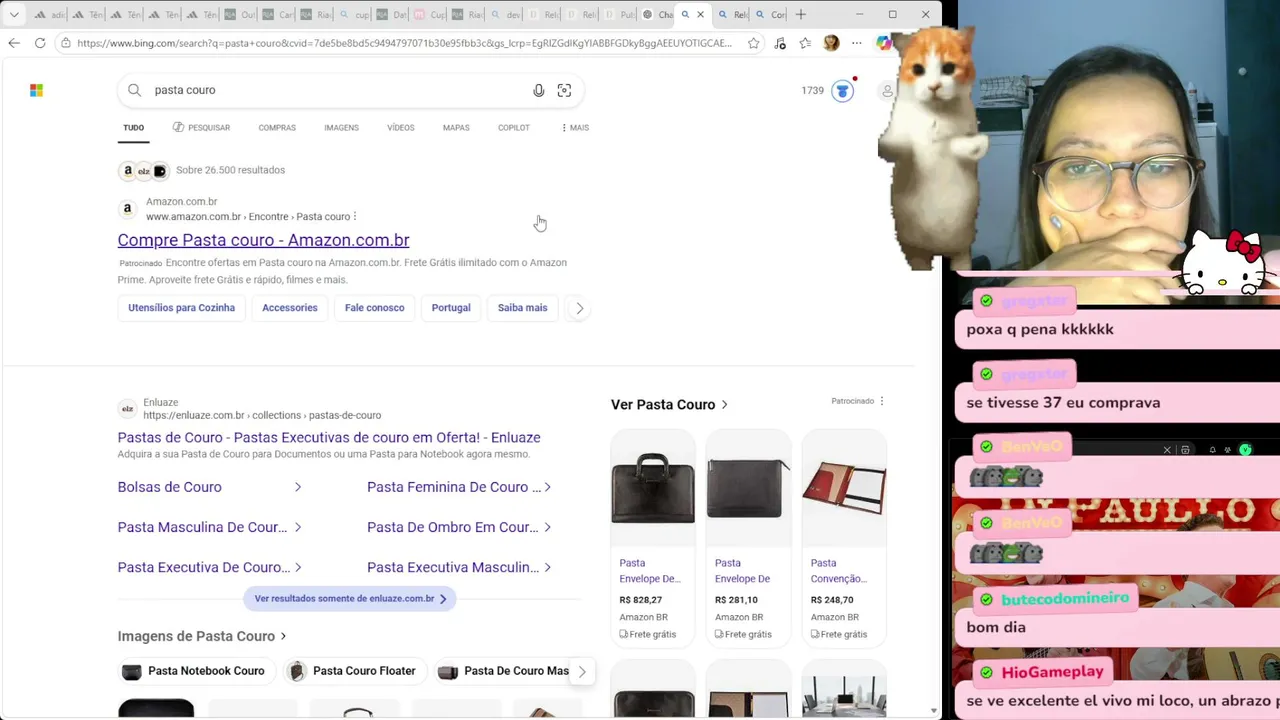Open the R$ 248,70 convention folder image

pyautogui.click(x=844, y=488)
